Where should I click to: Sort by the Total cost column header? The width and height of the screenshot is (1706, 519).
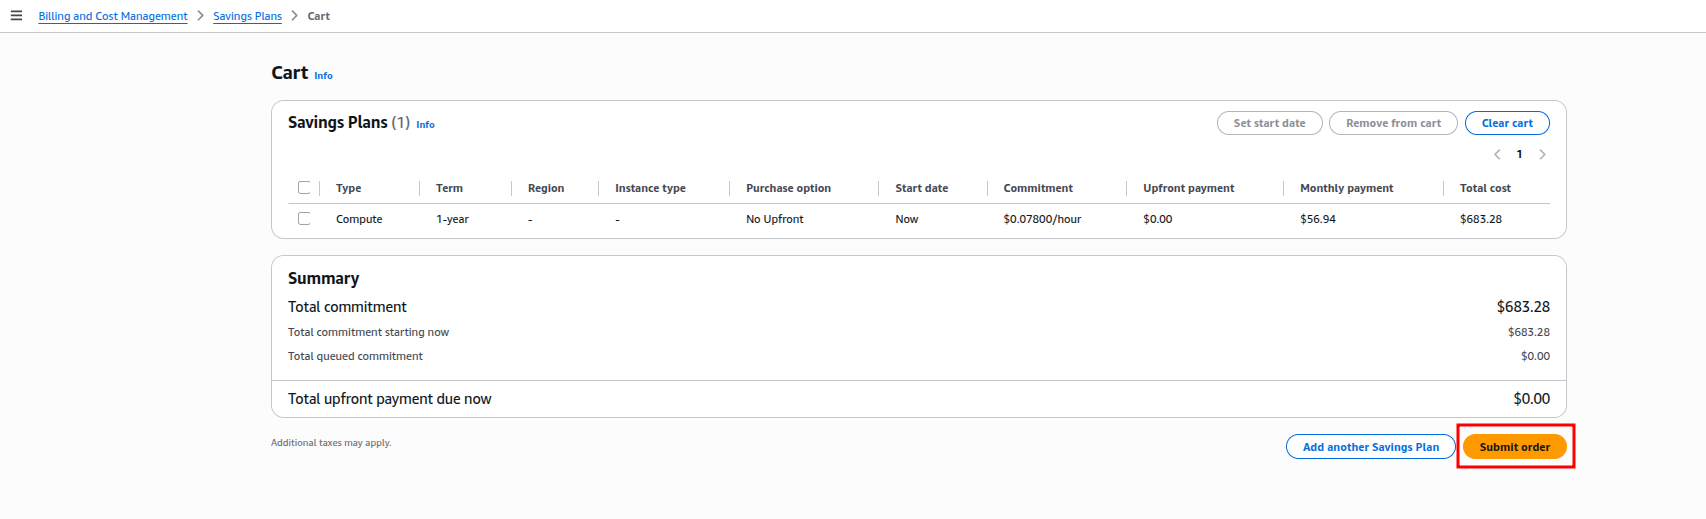pos(1485,188)
